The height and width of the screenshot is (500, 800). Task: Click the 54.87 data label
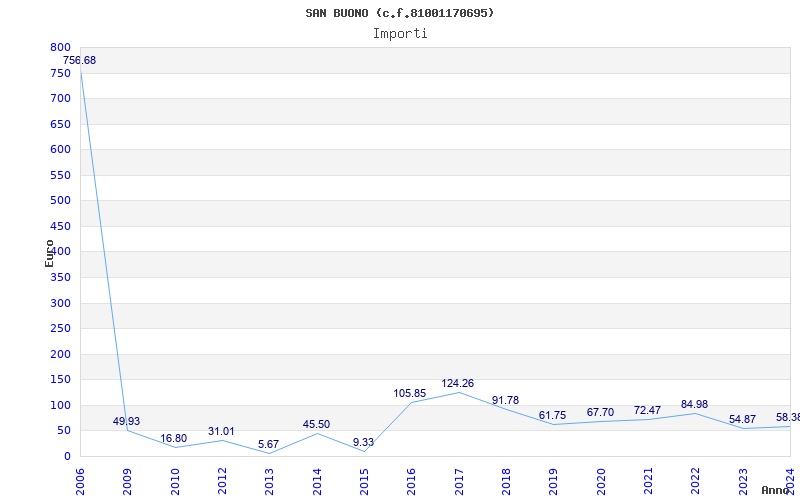(x=742, y=419)
